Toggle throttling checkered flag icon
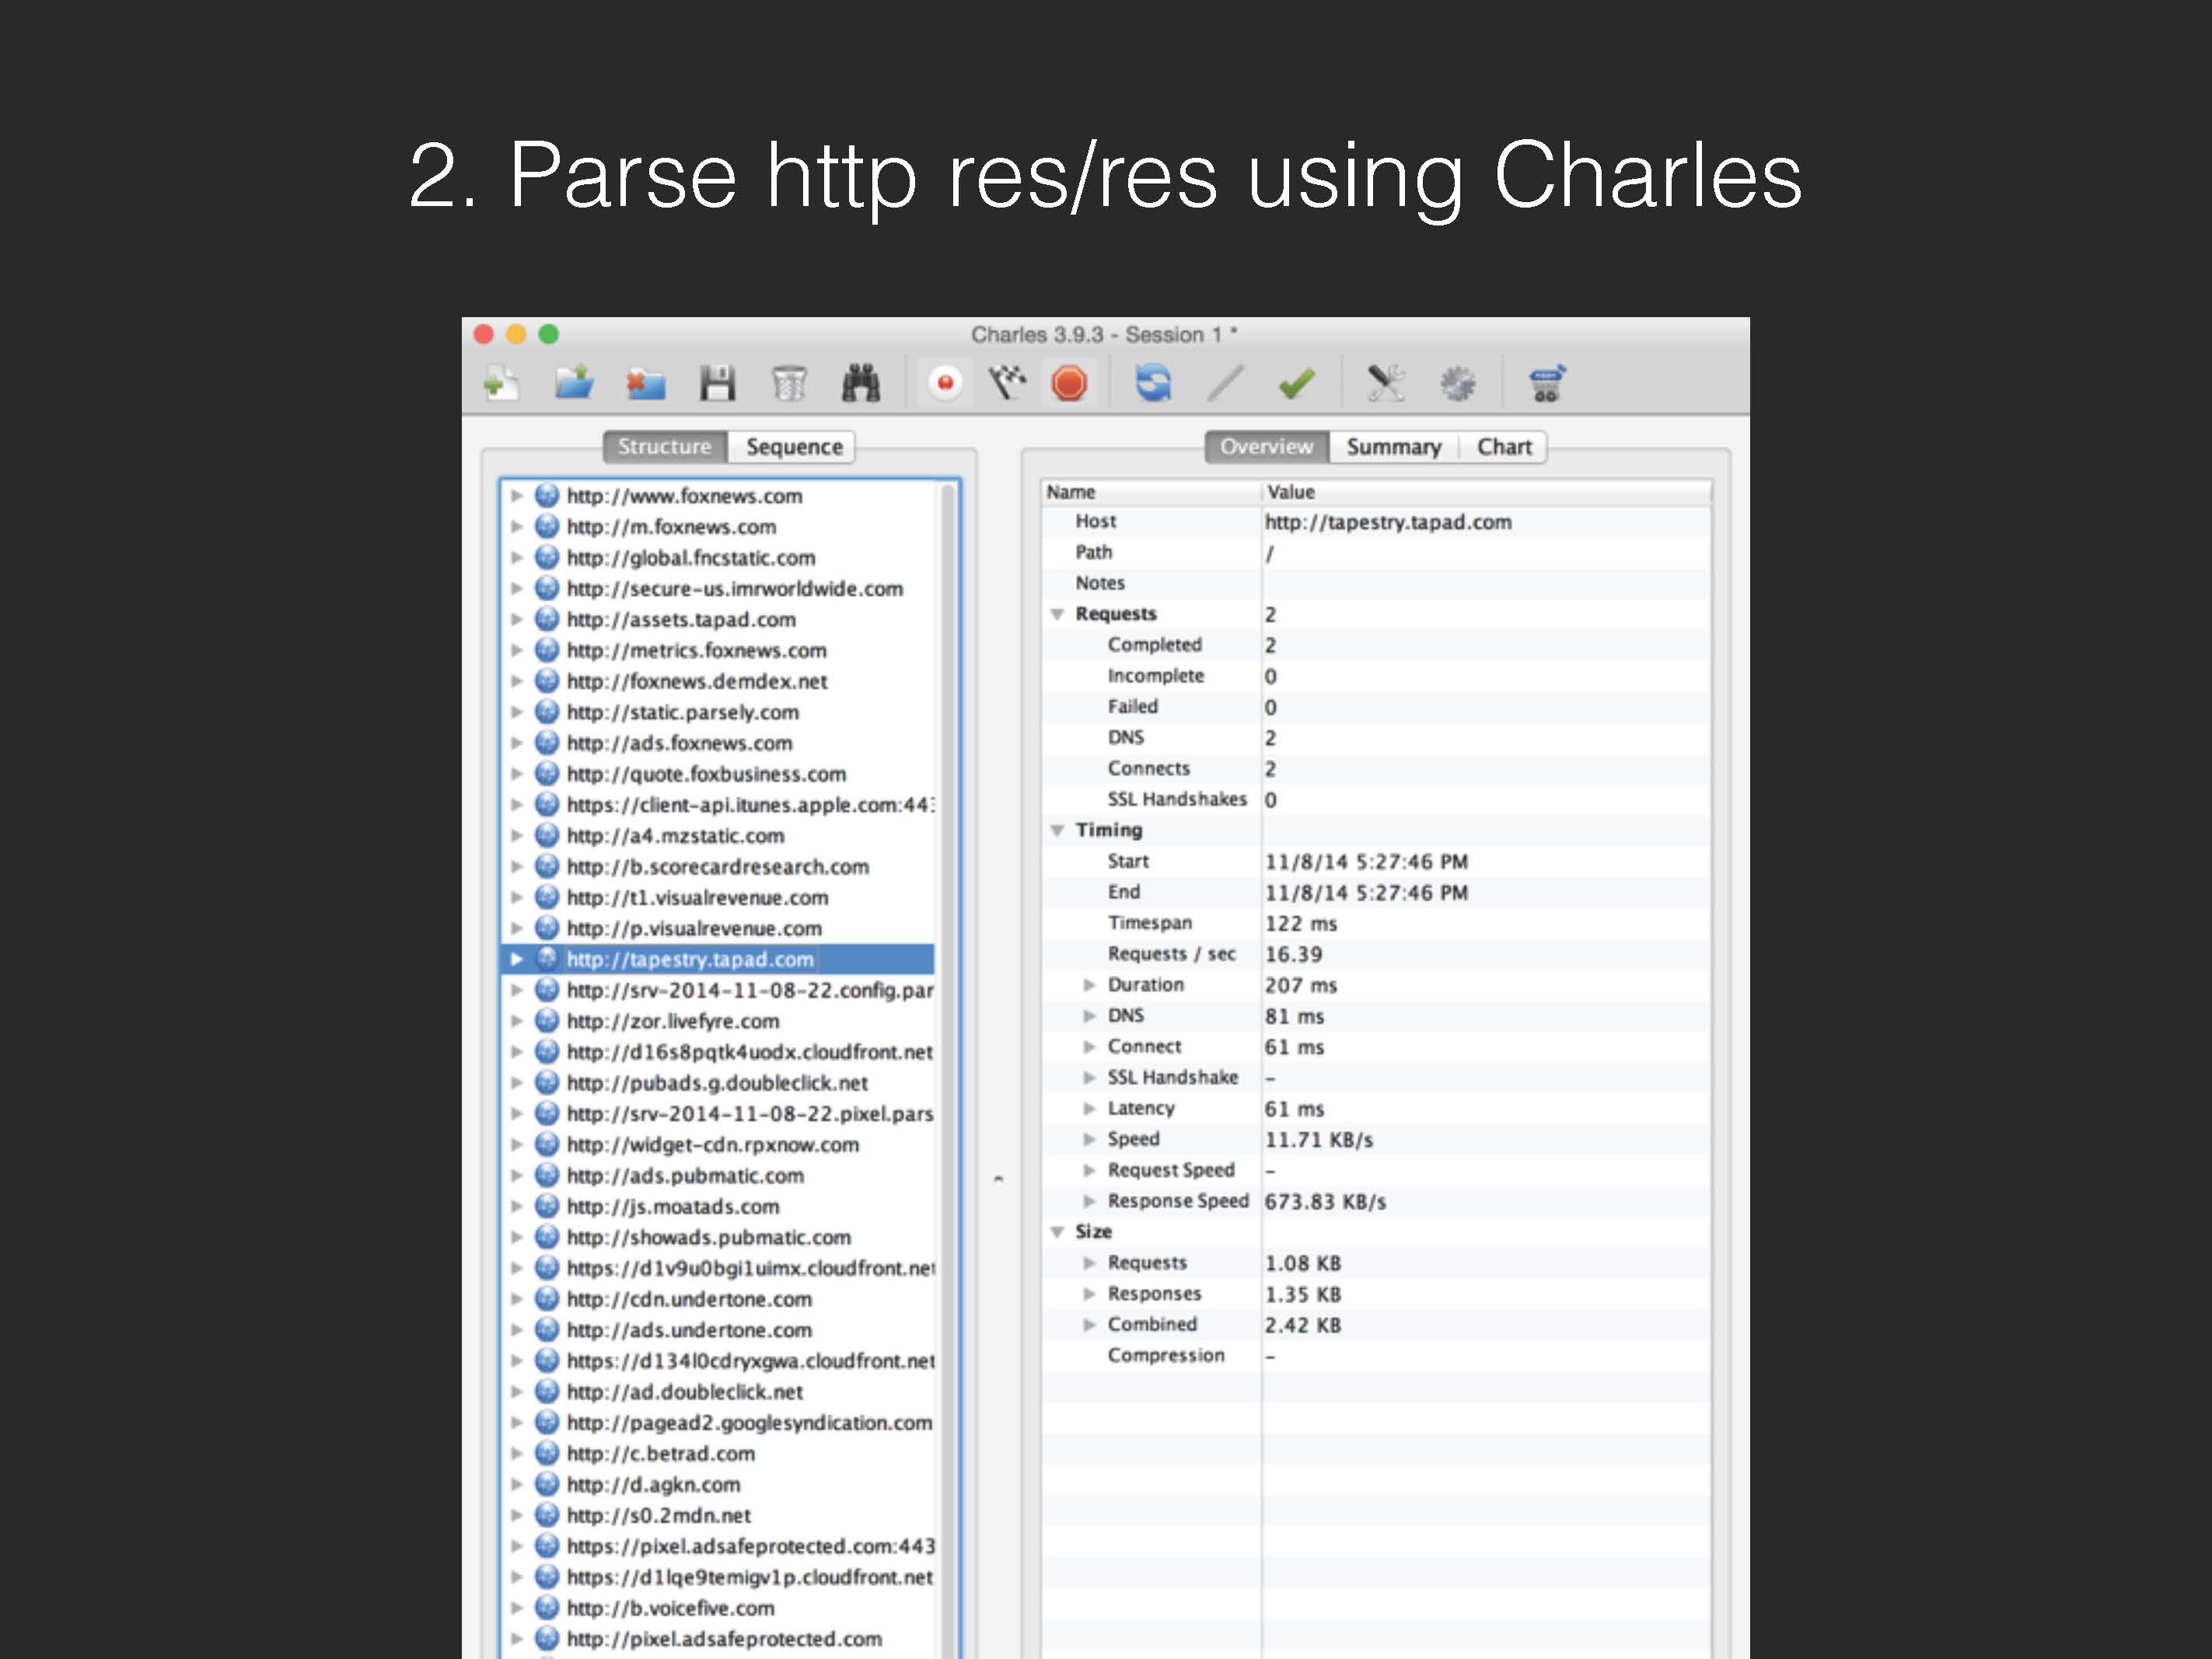The image size is (2212, 1659). tap(1007, 383)
